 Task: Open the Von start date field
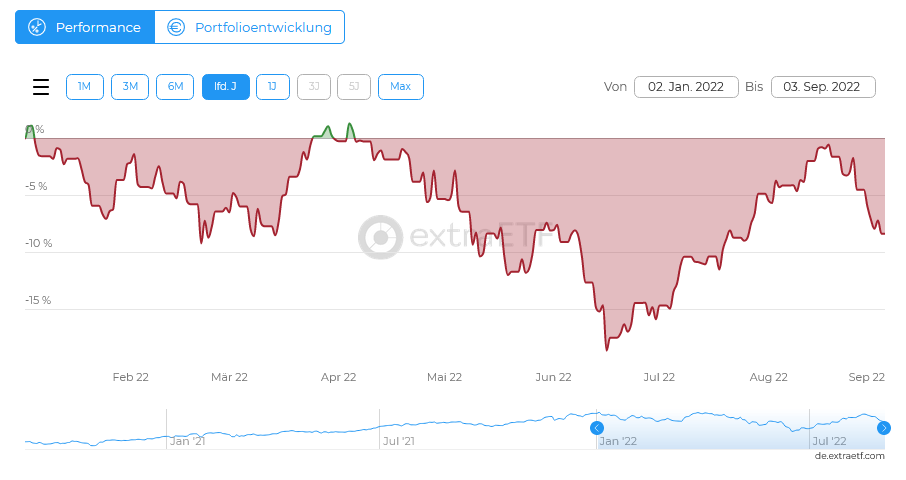pos(686,87)
